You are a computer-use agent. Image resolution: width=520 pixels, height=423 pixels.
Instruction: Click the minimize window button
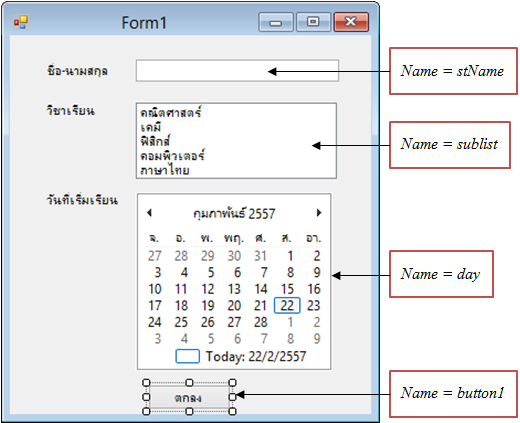[x=276, y=22]
